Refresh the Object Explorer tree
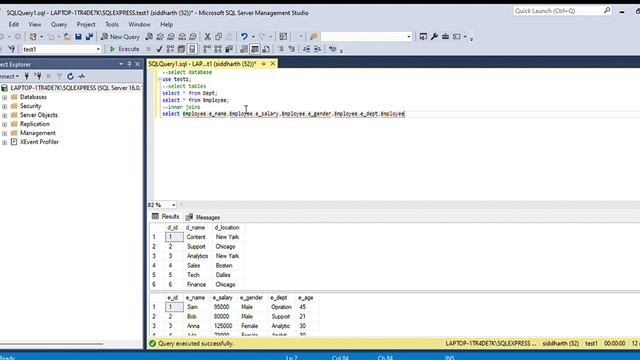This screenshot has width=640, height=360. point(70,76)
